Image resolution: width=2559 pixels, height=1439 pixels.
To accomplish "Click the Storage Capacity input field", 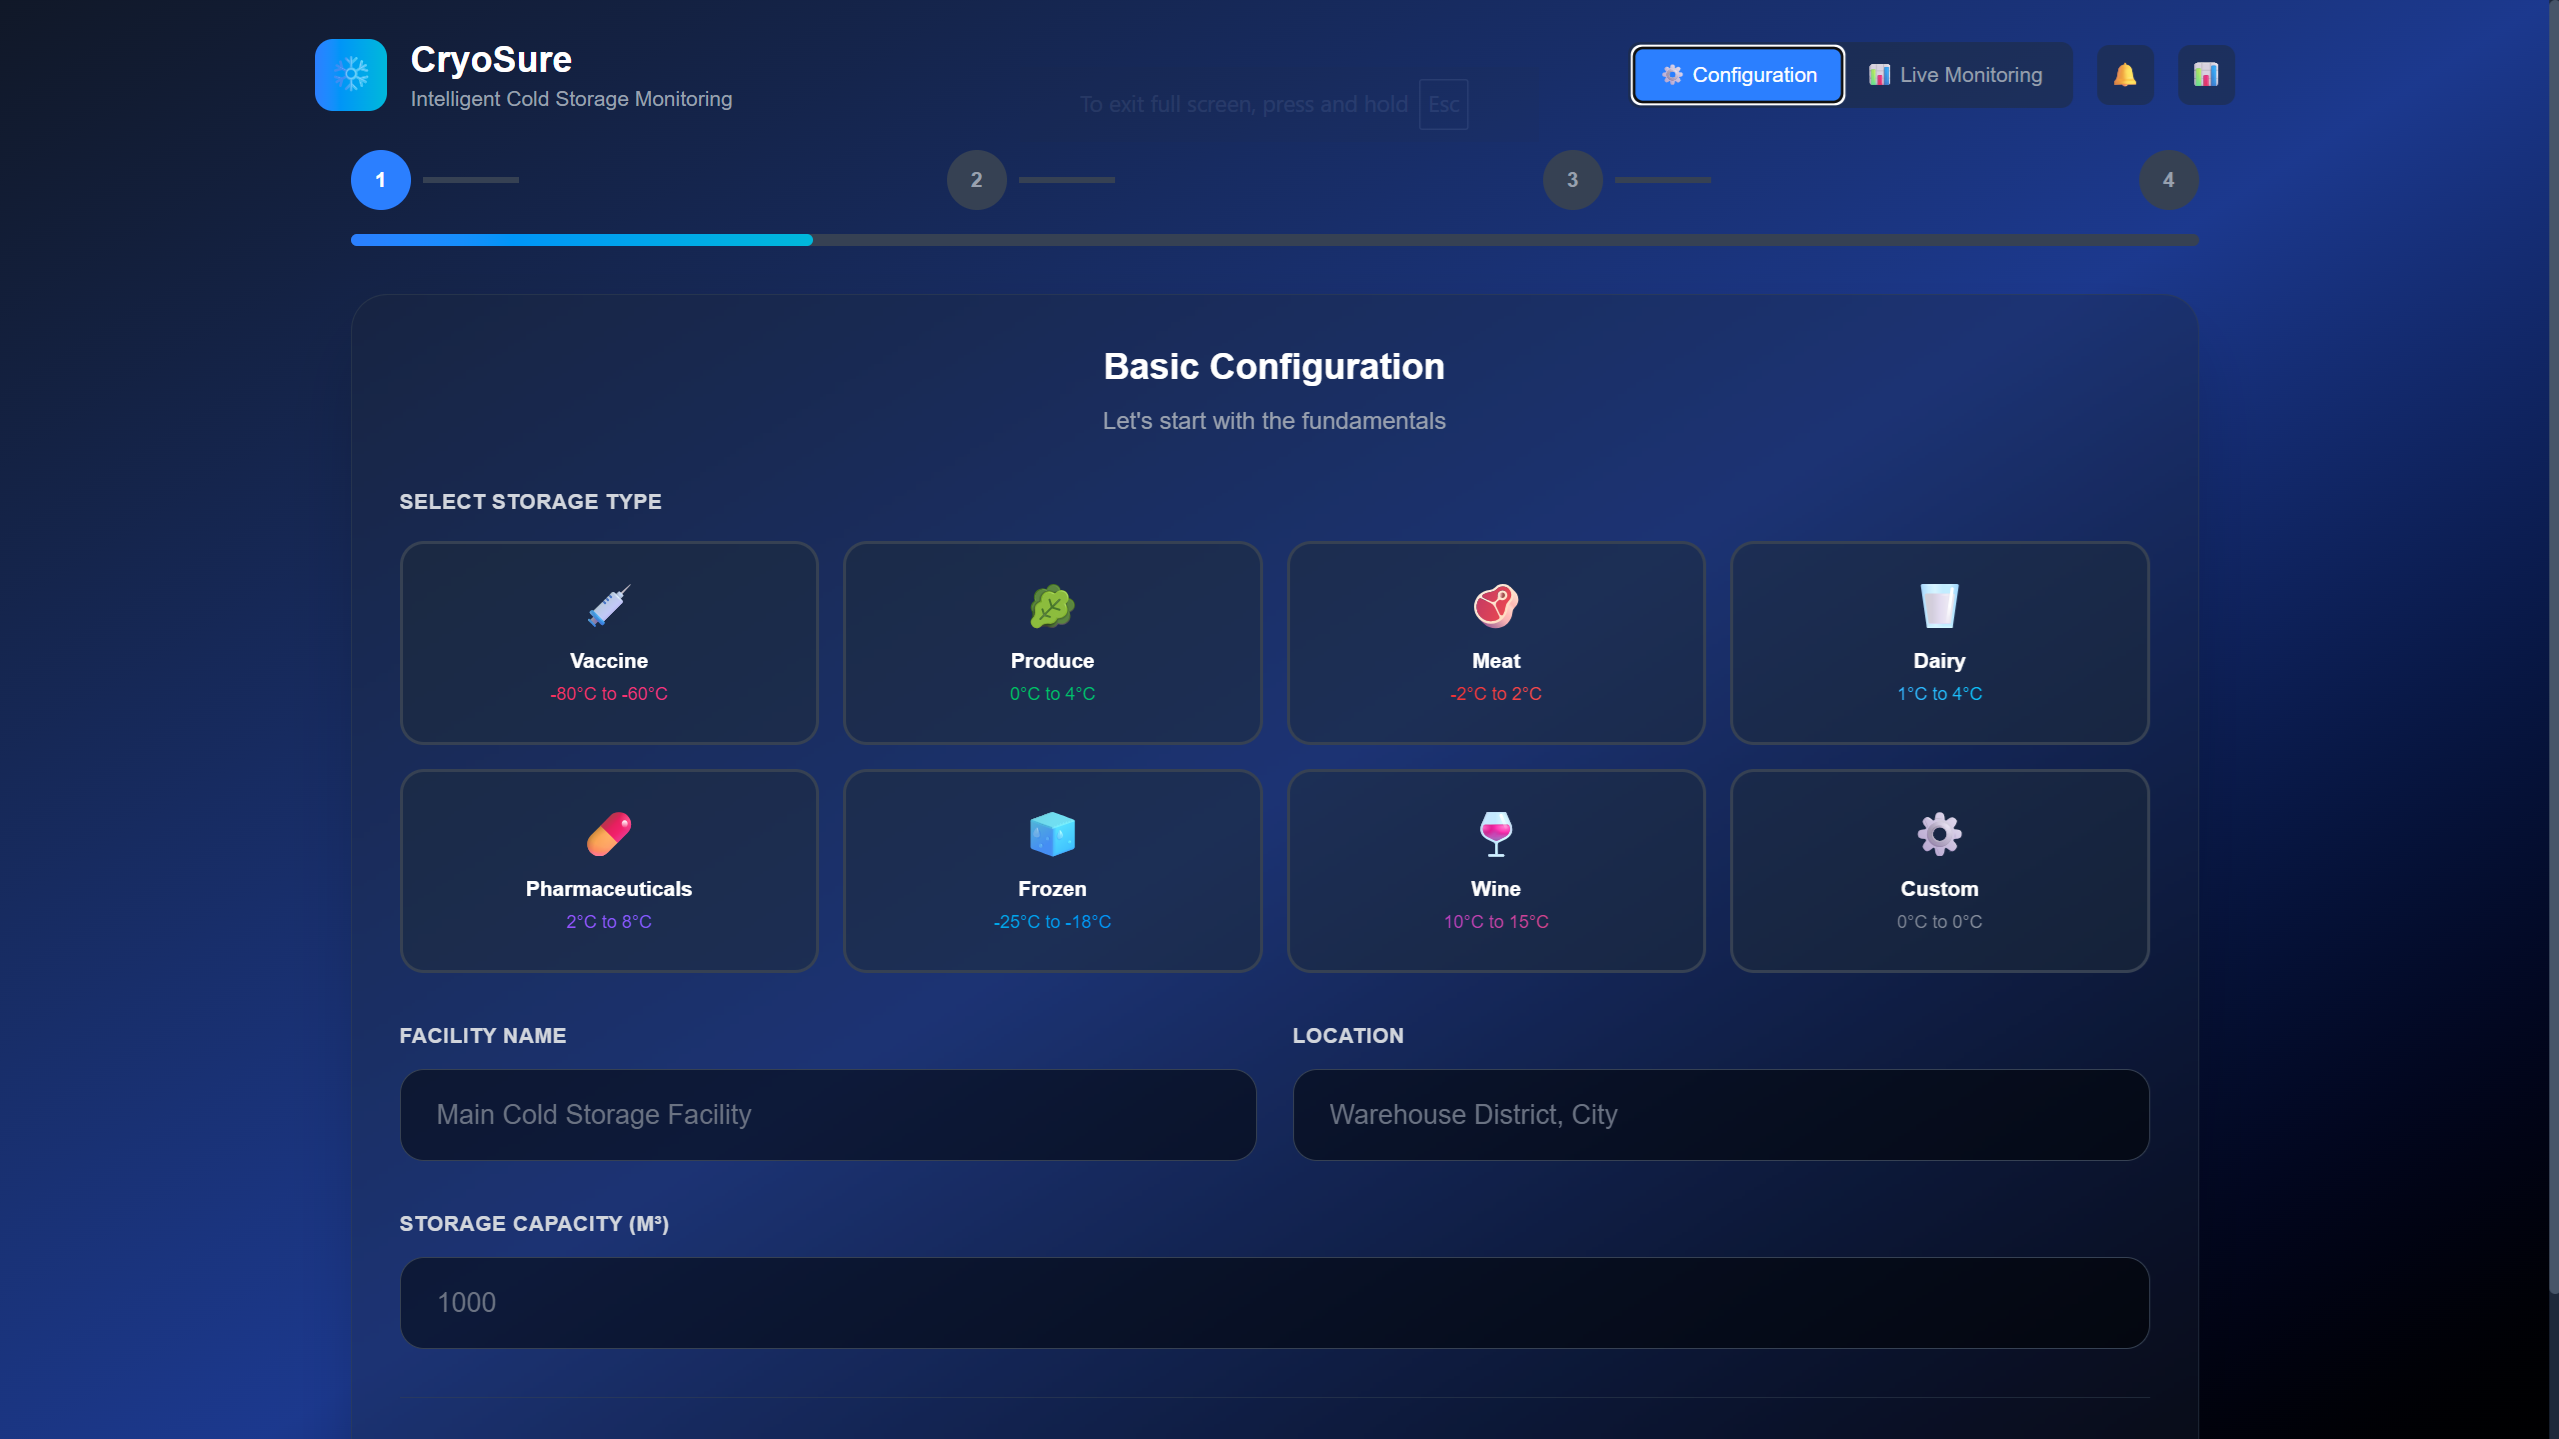I will [1273, 1302].
